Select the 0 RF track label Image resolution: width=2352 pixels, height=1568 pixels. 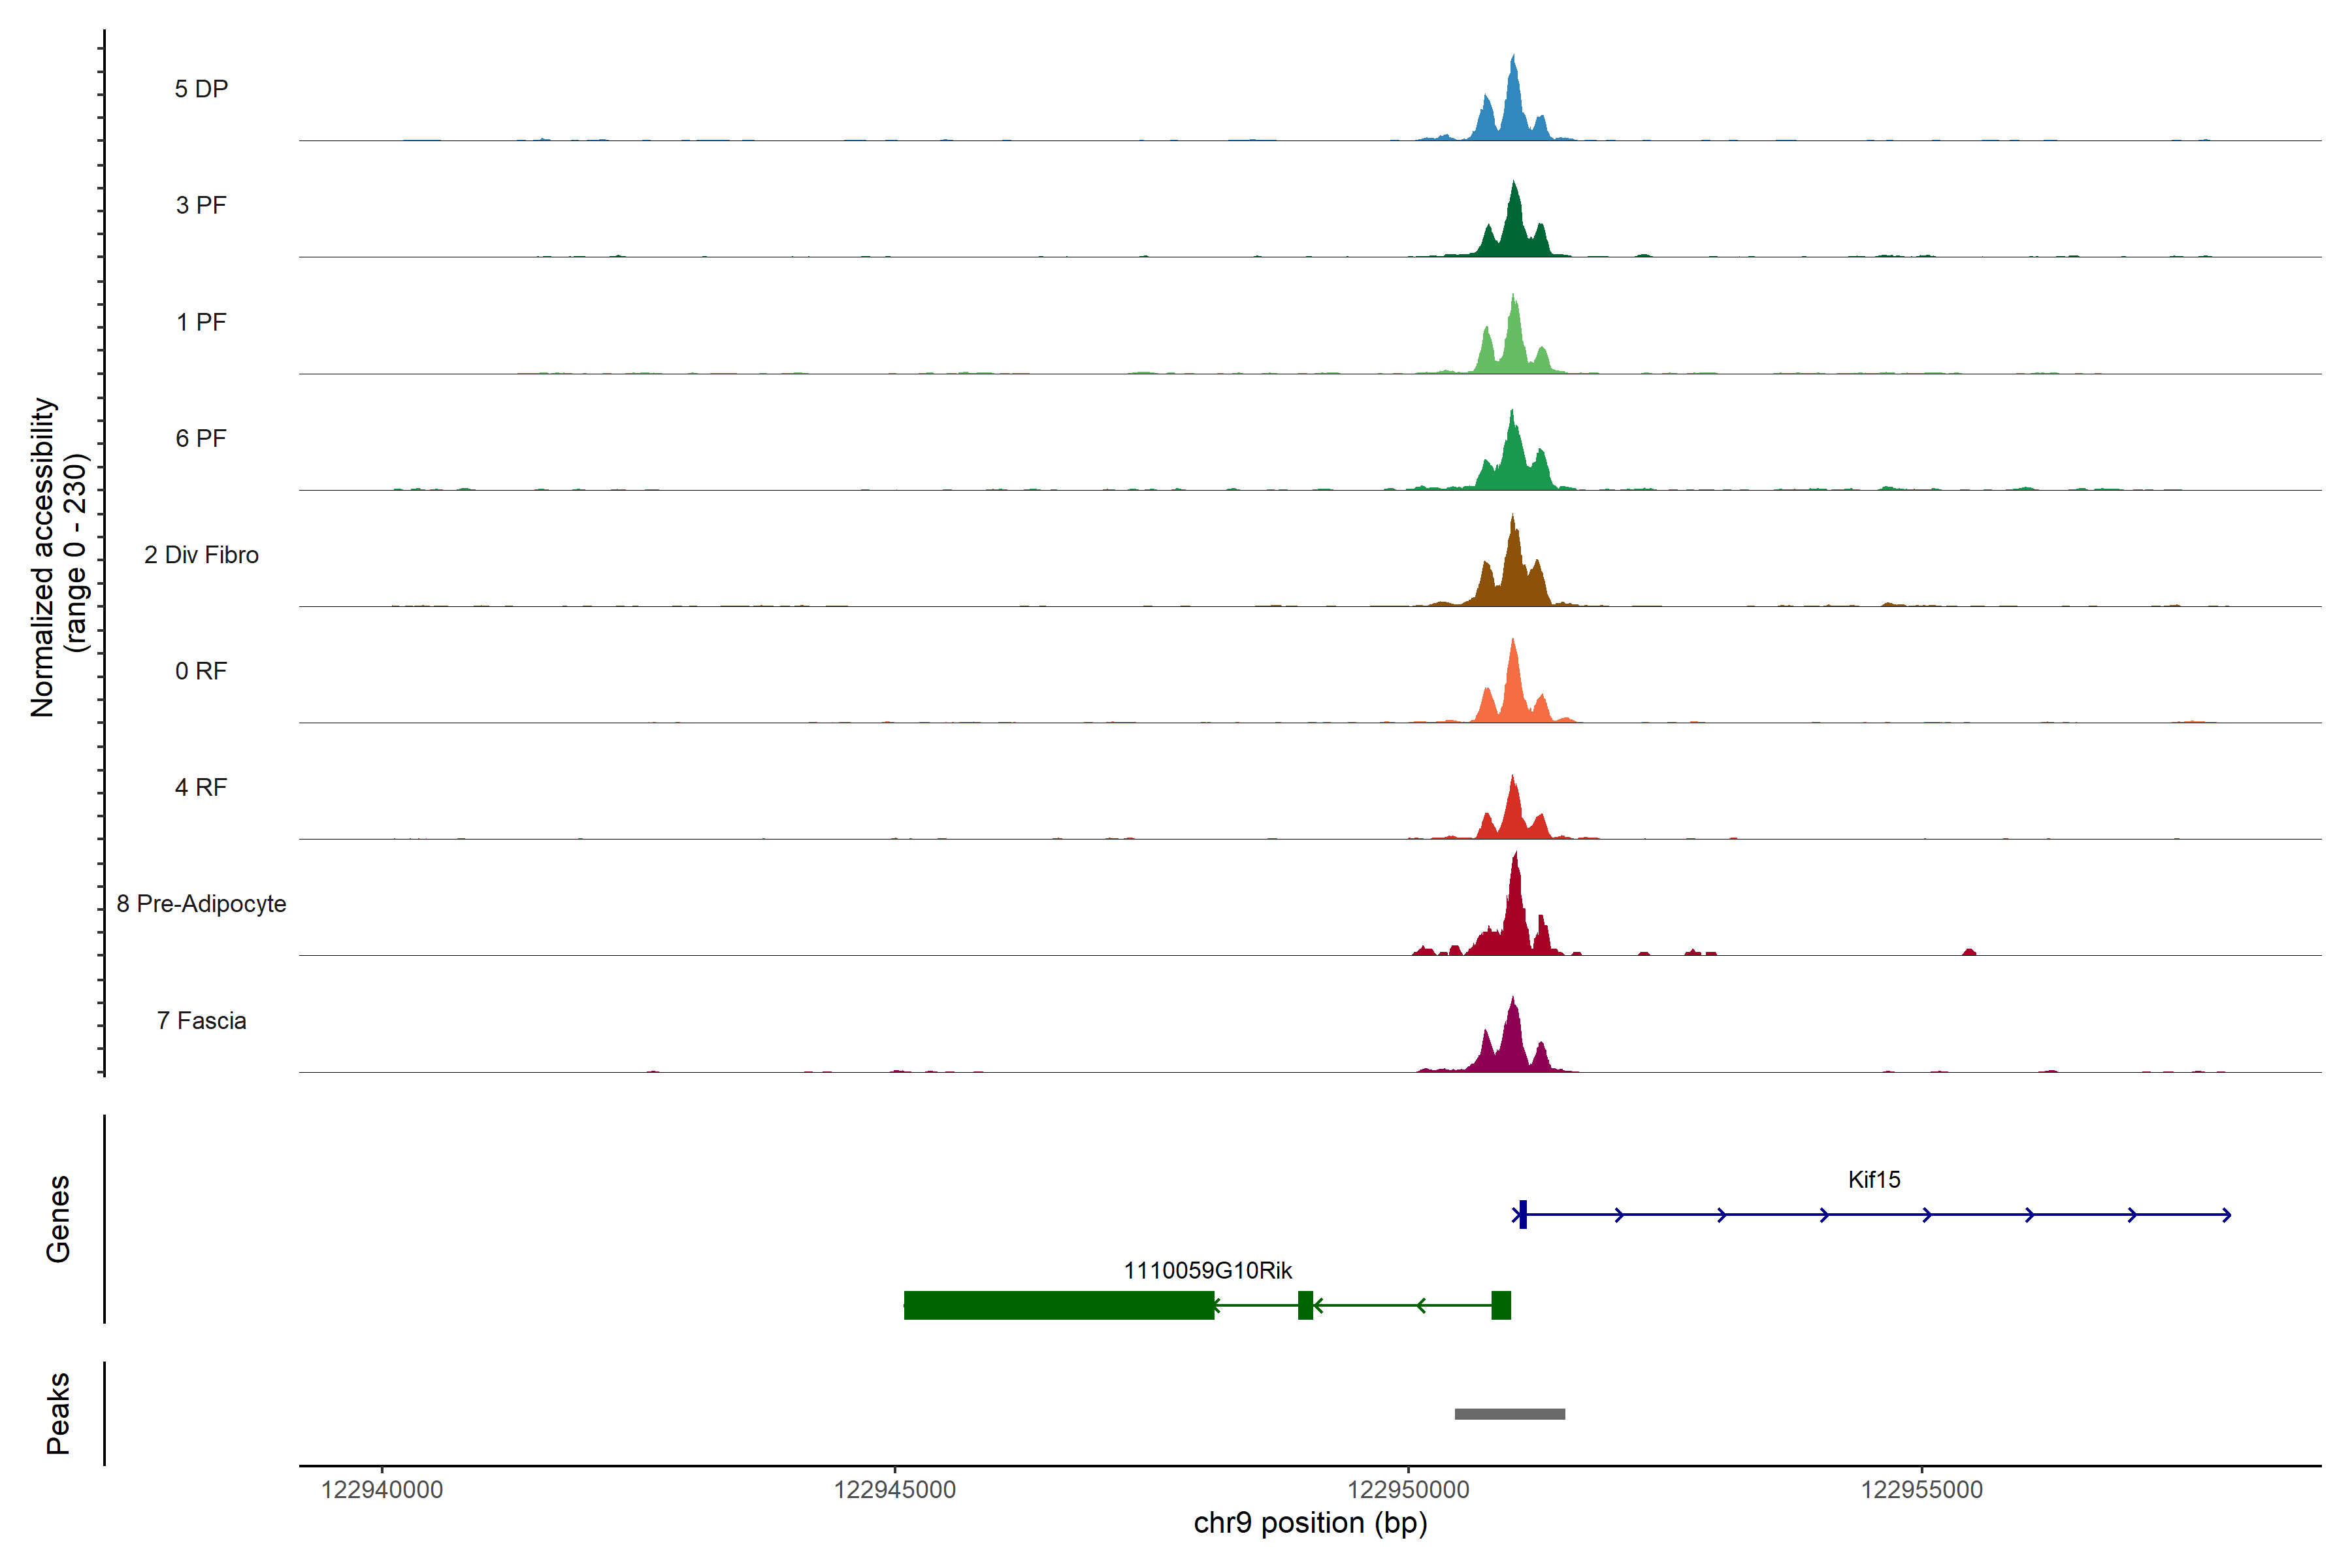(x=201, y=671)
